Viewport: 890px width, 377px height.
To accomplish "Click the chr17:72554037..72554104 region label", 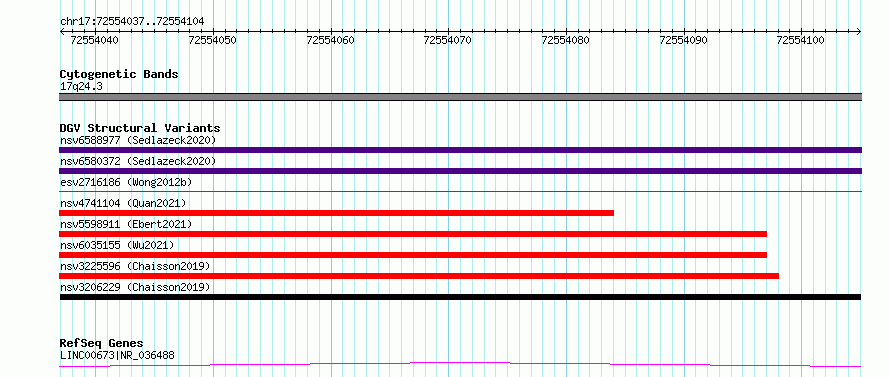I will pyautogui.click(x=132, y=22).
